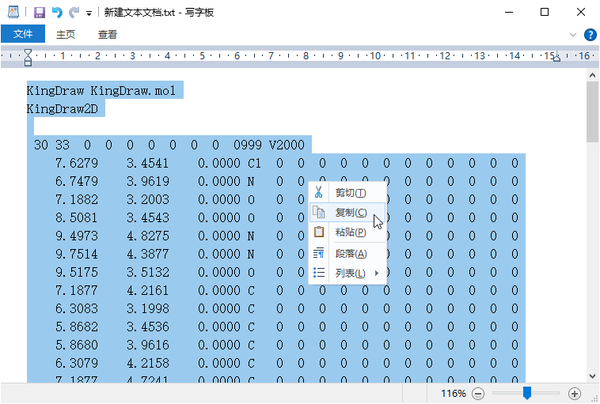
Task: Open WordPad help with the question mark icon
Action: pos(590,35)
